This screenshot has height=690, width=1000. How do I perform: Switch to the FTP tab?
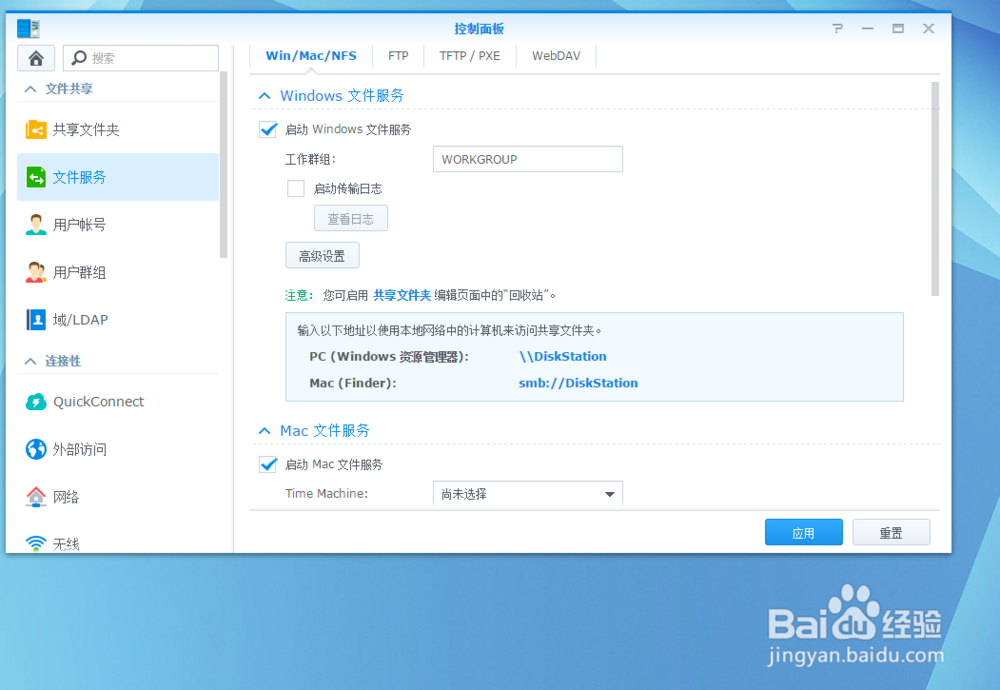pos(398,56)
